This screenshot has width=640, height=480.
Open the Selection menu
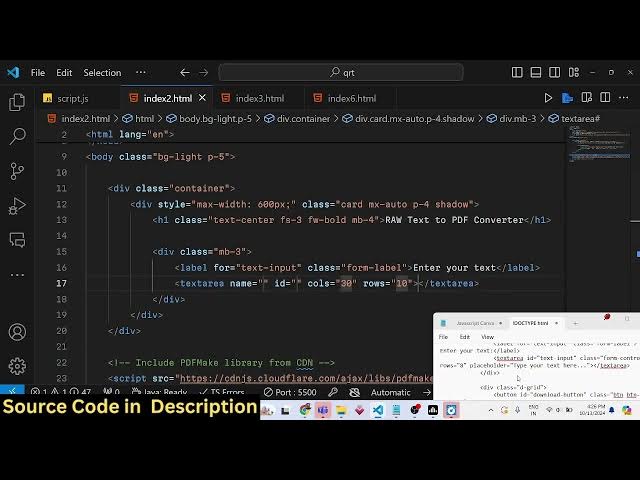[102, 72]
